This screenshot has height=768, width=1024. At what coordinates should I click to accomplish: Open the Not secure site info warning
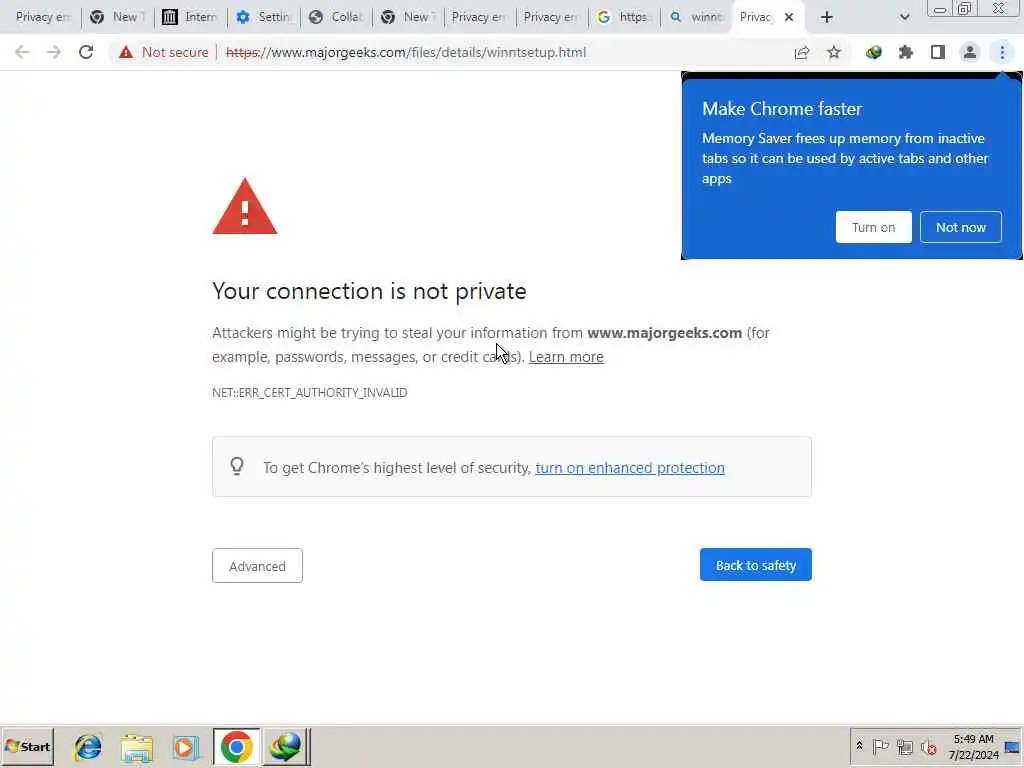(164, 52)
